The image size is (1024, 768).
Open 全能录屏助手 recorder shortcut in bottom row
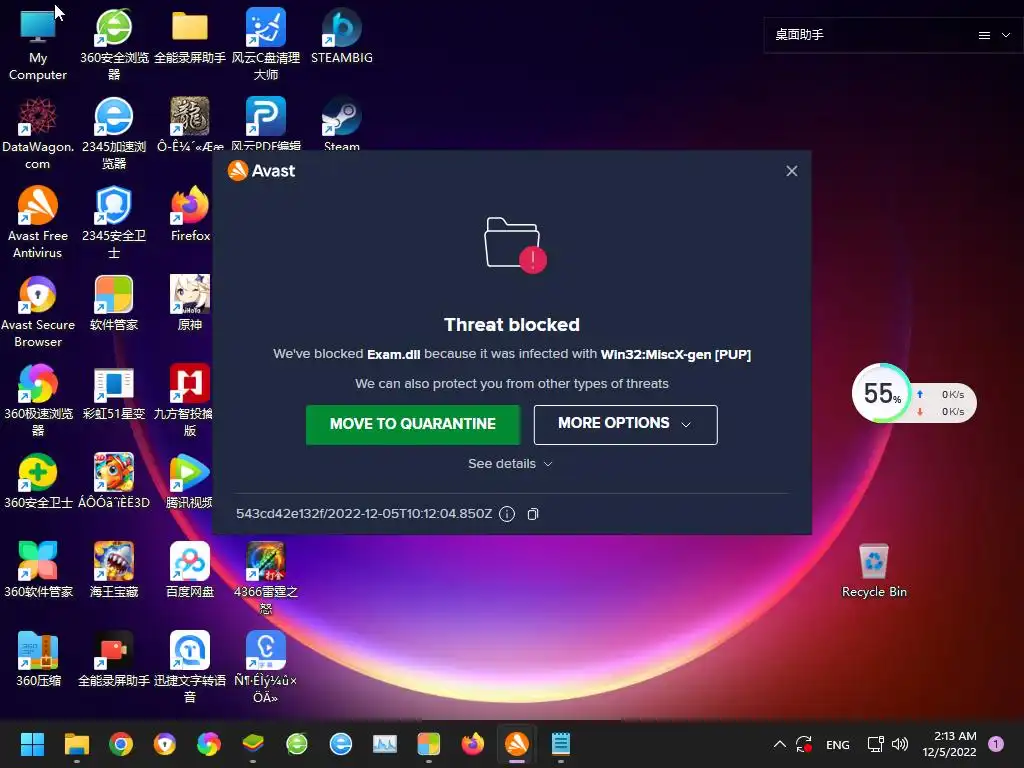[x=114, y=658]
